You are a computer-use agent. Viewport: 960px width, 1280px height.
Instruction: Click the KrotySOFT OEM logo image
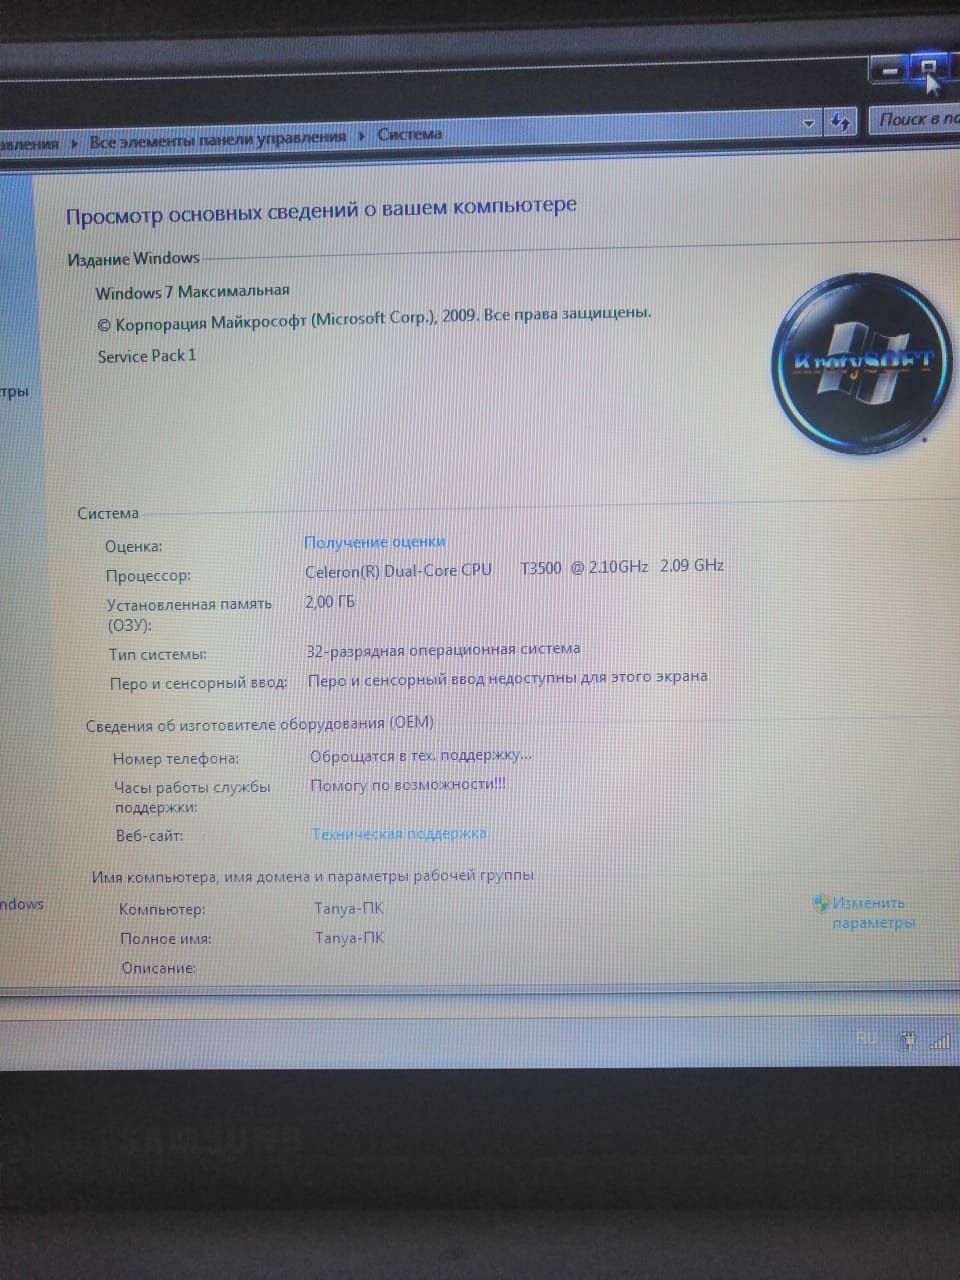coord(860,365)
